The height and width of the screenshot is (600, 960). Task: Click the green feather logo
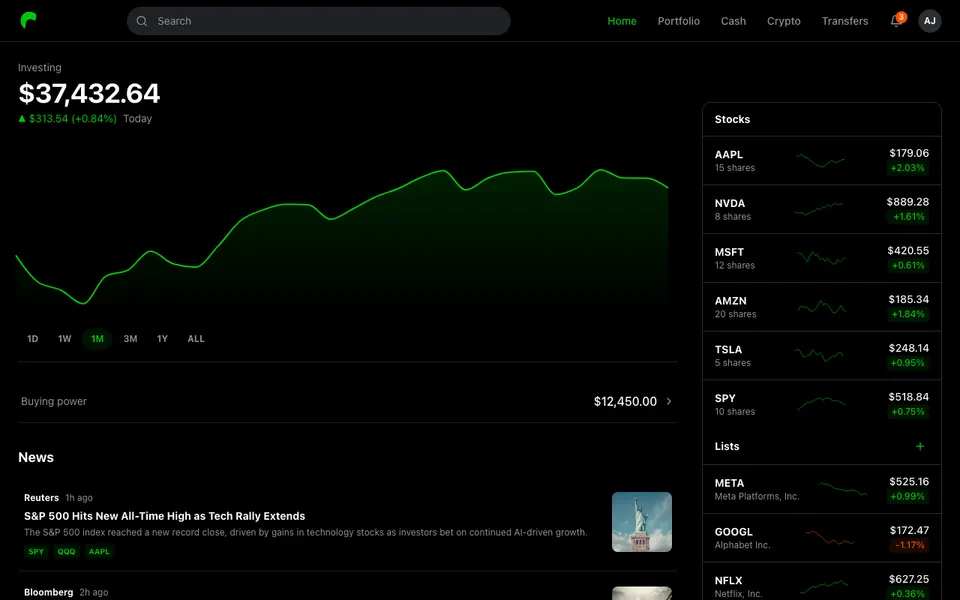coord(28,20)
